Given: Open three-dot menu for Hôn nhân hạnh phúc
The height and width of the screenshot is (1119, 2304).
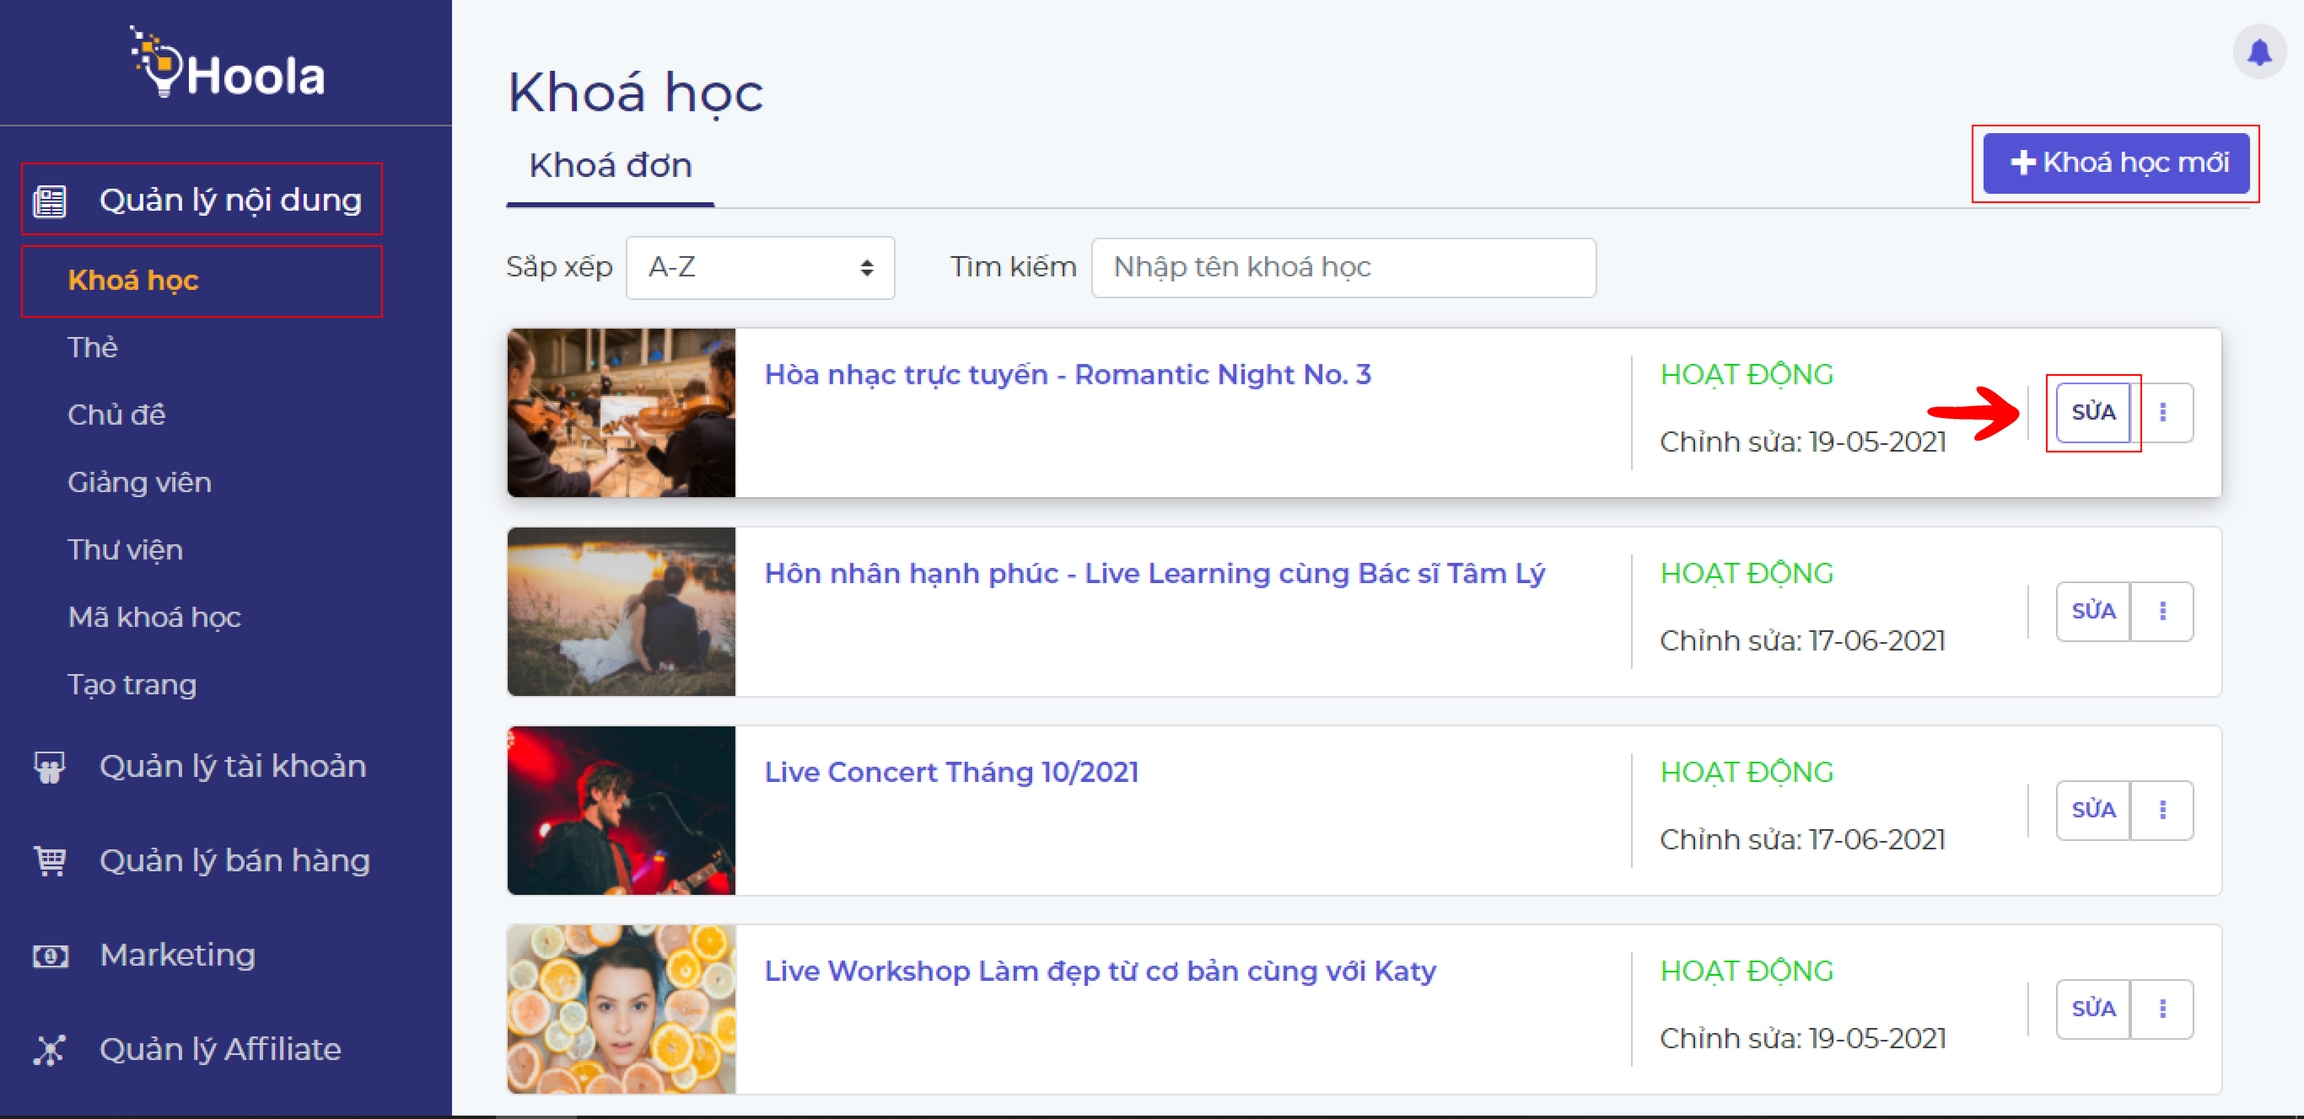Looking at the screenshot, I should click(2162, 611).
